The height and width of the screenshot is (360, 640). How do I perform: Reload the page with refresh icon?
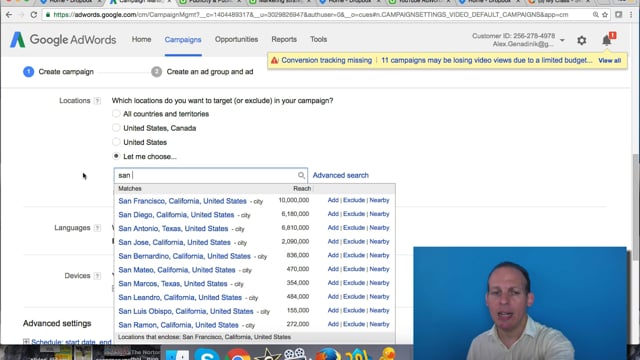coord(34,15)
